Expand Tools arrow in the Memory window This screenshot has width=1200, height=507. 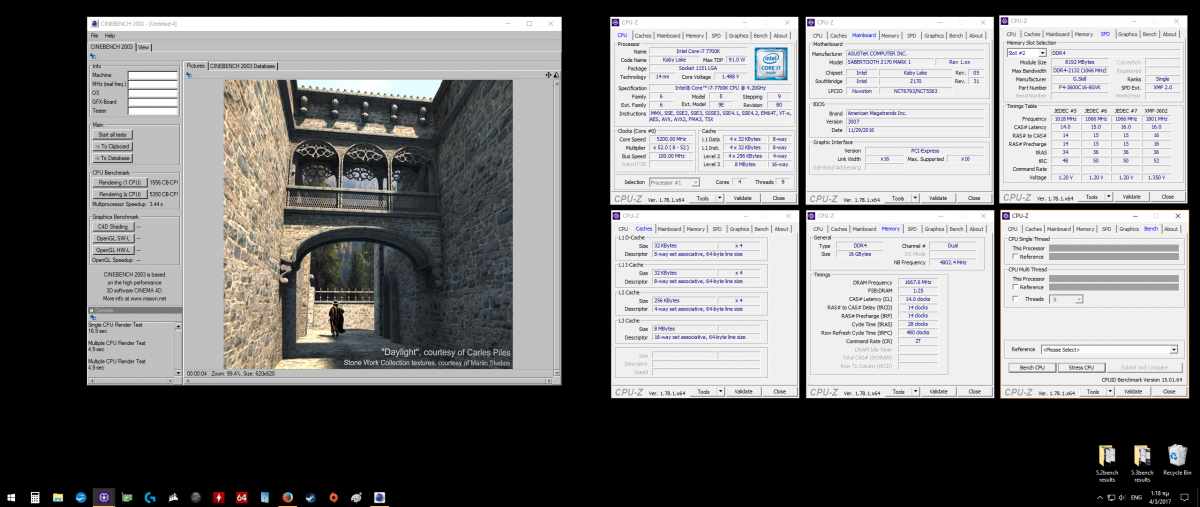[915, 392]
